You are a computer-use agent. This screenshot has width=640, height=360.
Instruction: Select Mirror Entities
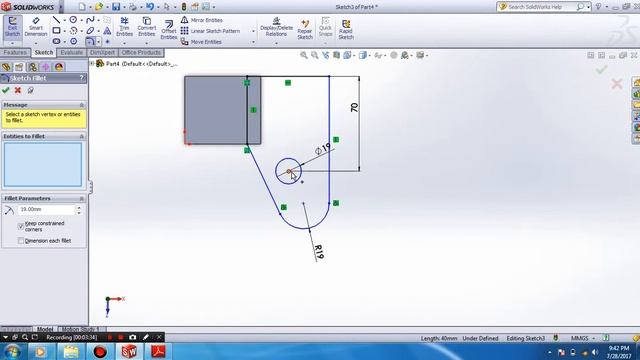coord(202,20)
